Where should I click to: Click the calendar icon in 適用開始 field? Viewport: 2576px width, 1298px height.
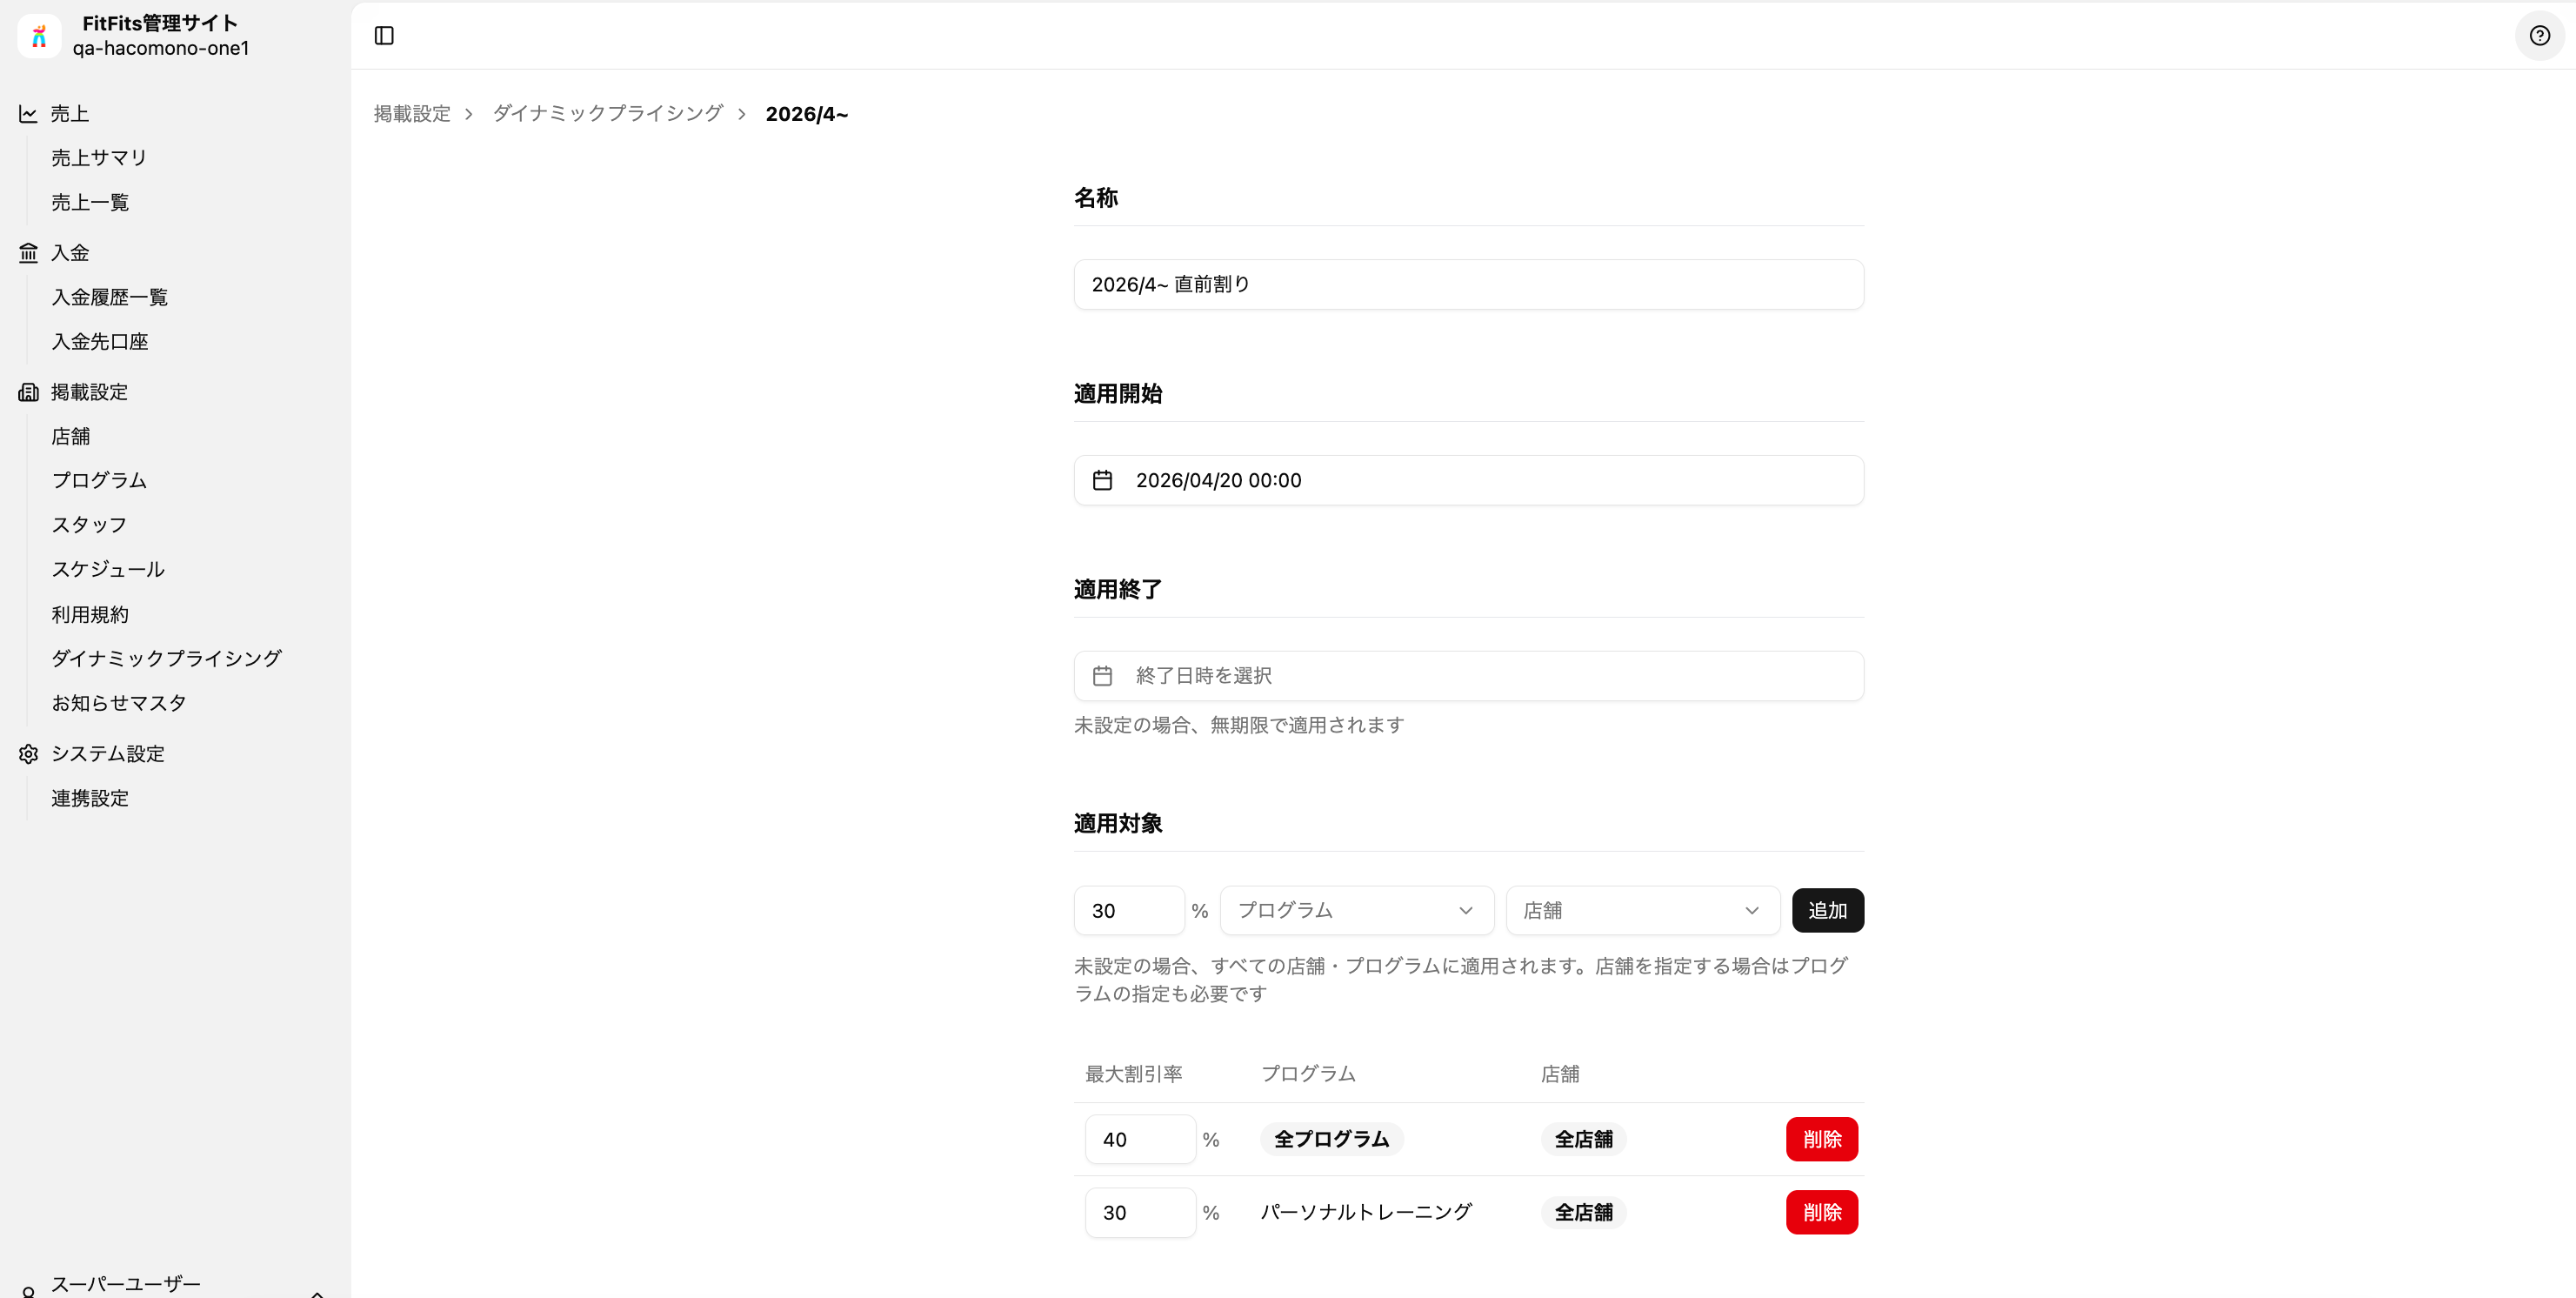[x=1103, y=480]
